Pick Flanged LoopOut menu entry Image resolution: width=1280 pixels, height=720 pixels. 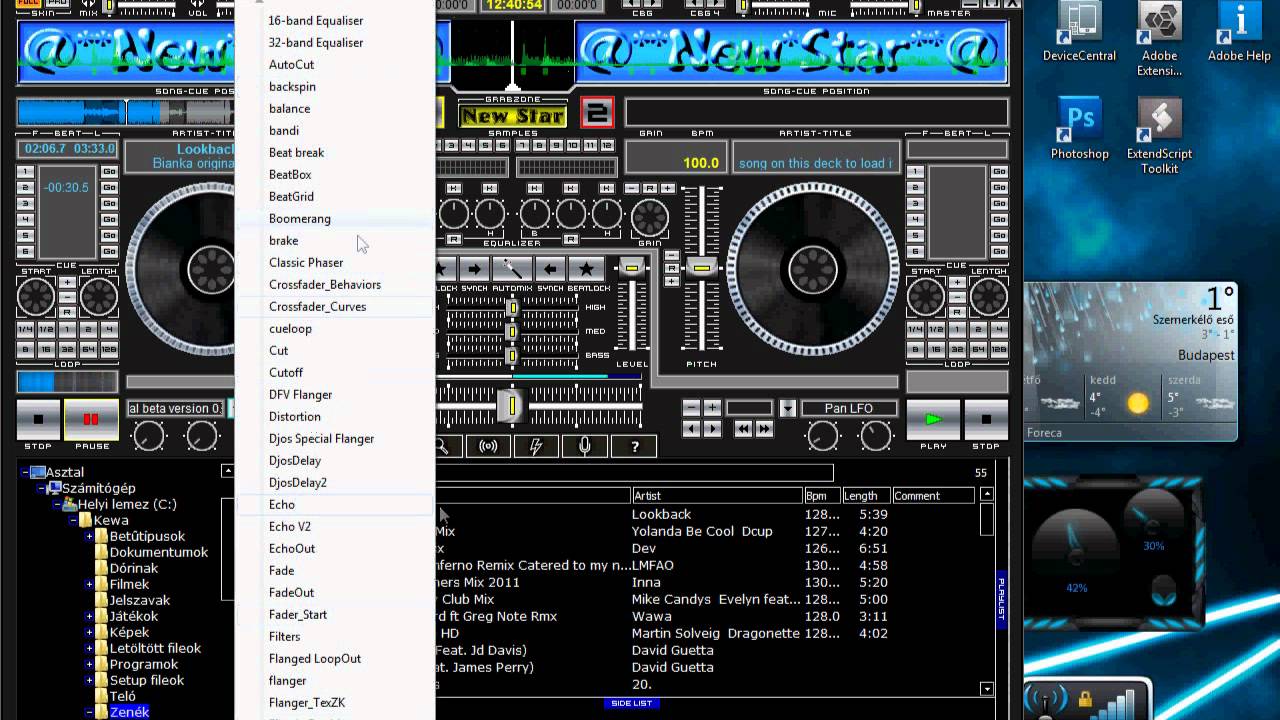pos(335,659)
